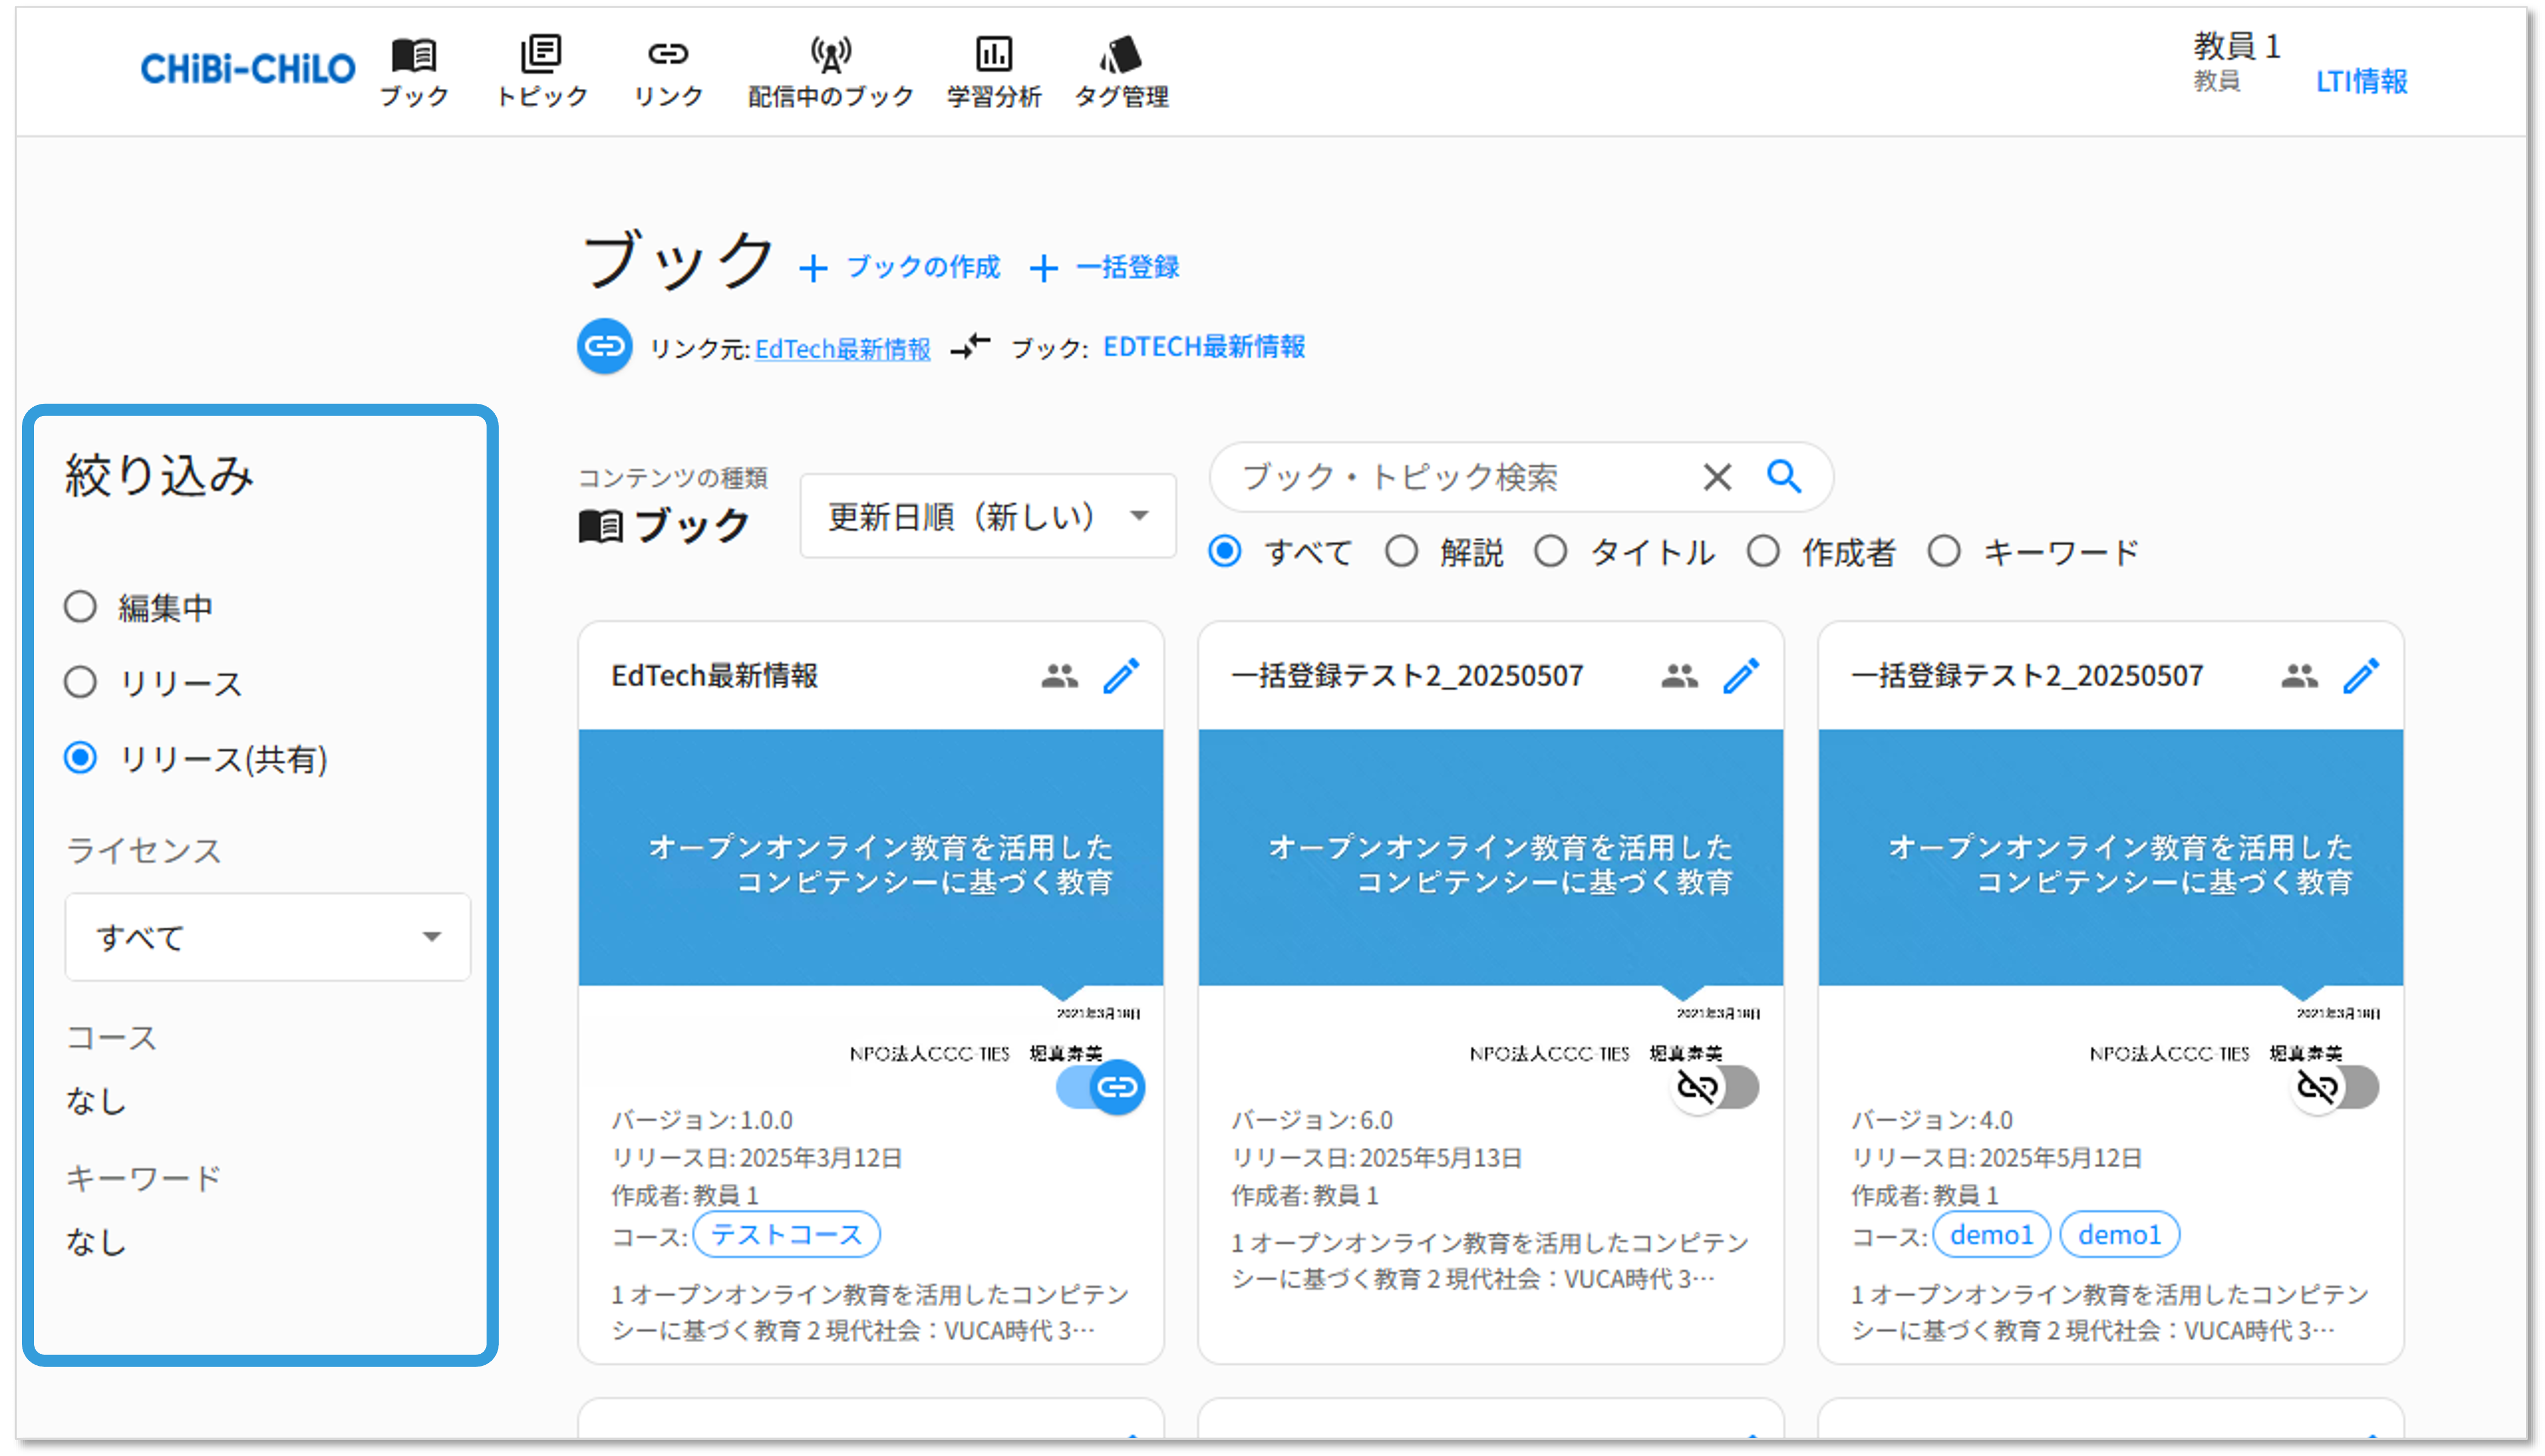The width and height of the screenshot is (2545, 1456).
Task: Open the LTI情報 link
Action: (2361, 81)
